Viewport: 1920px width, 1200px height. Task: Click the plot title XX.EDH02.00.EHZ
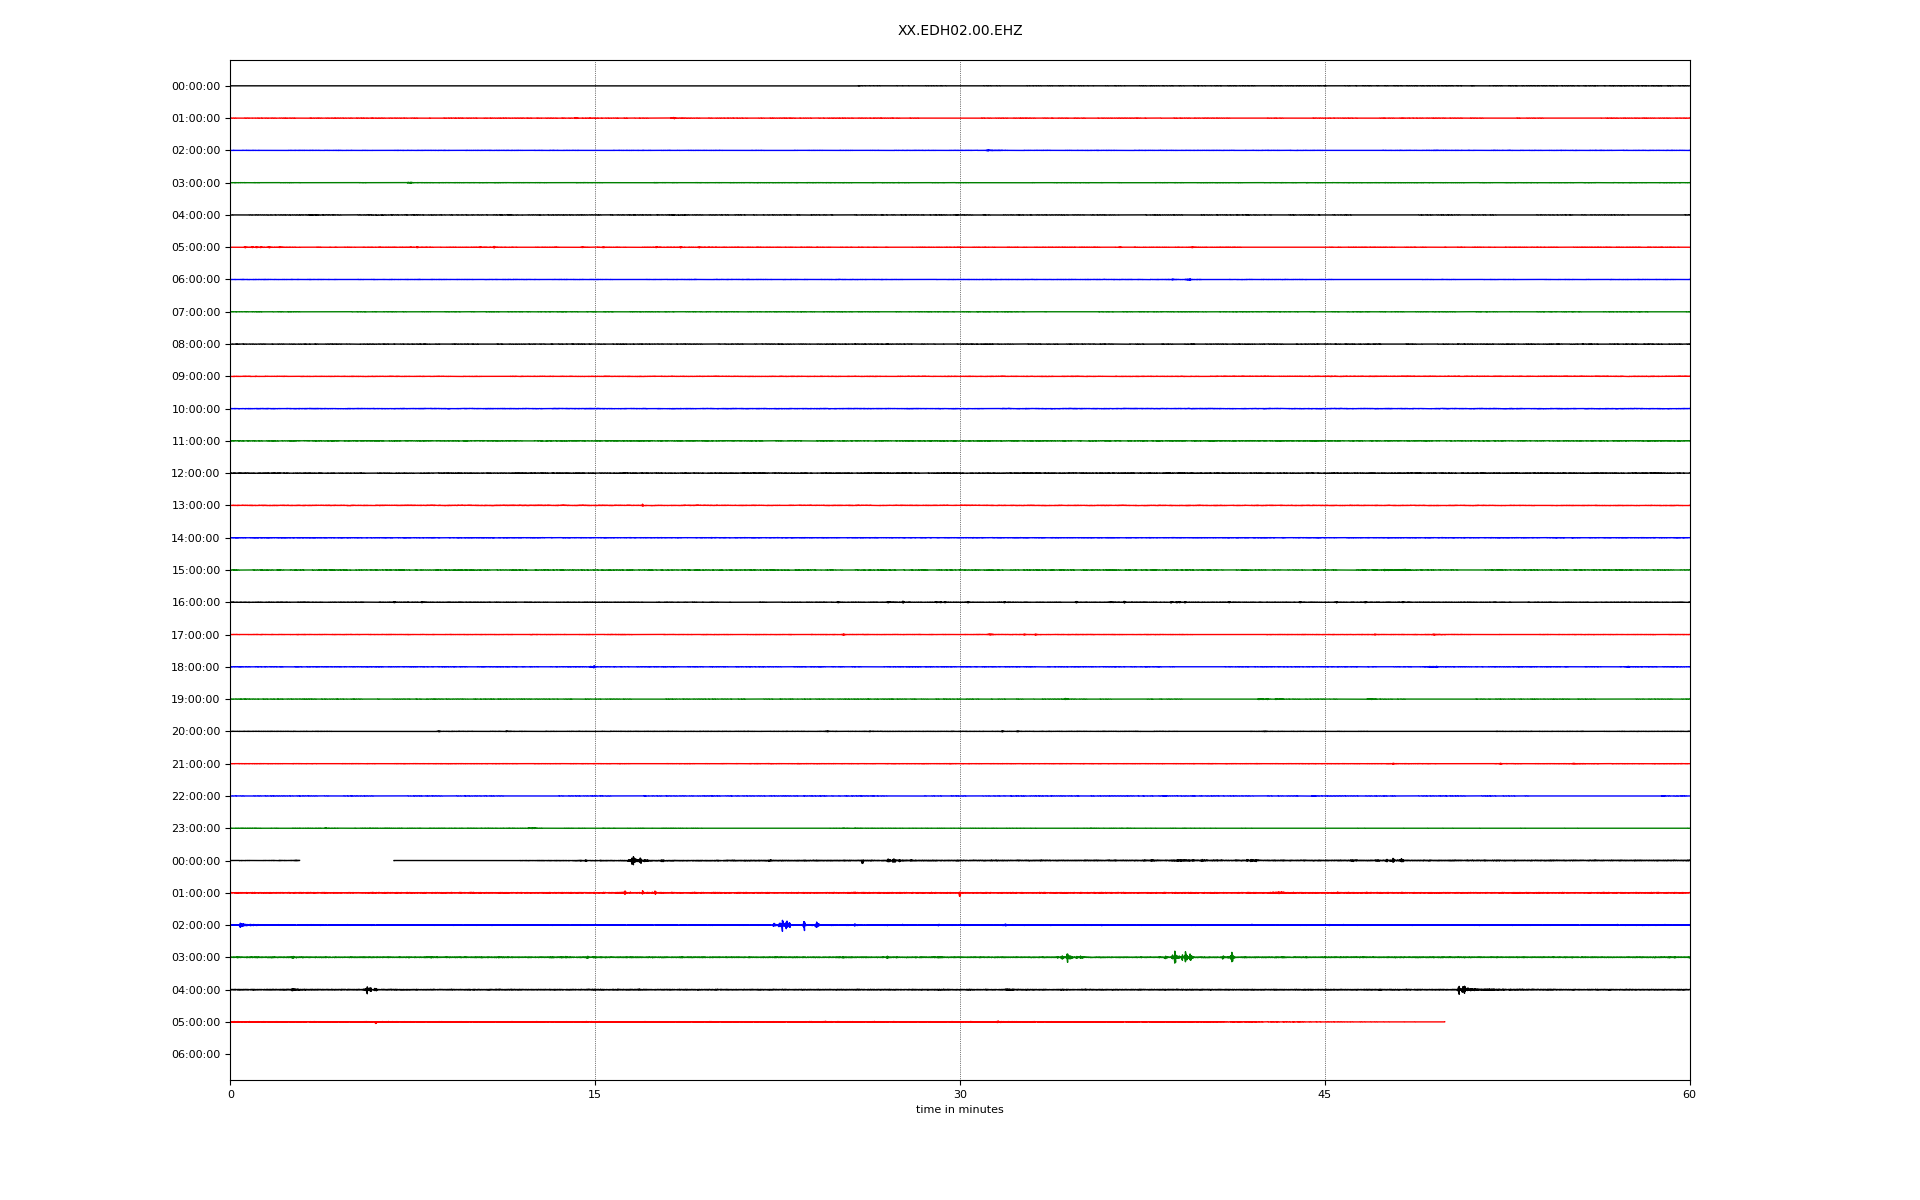coord(959,31)
